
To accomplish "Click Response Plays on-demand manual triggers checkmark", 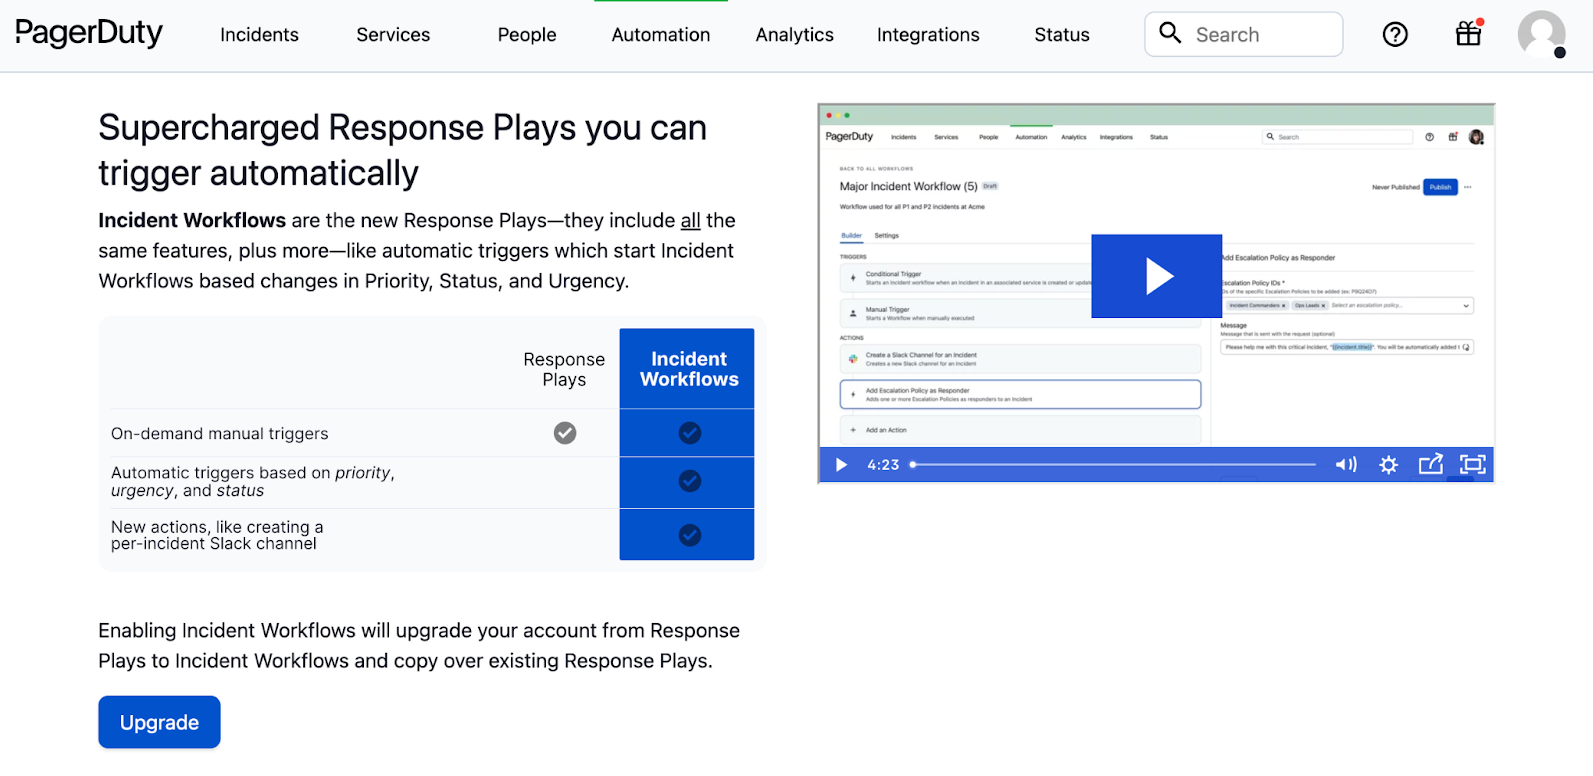I will point(565,433).
